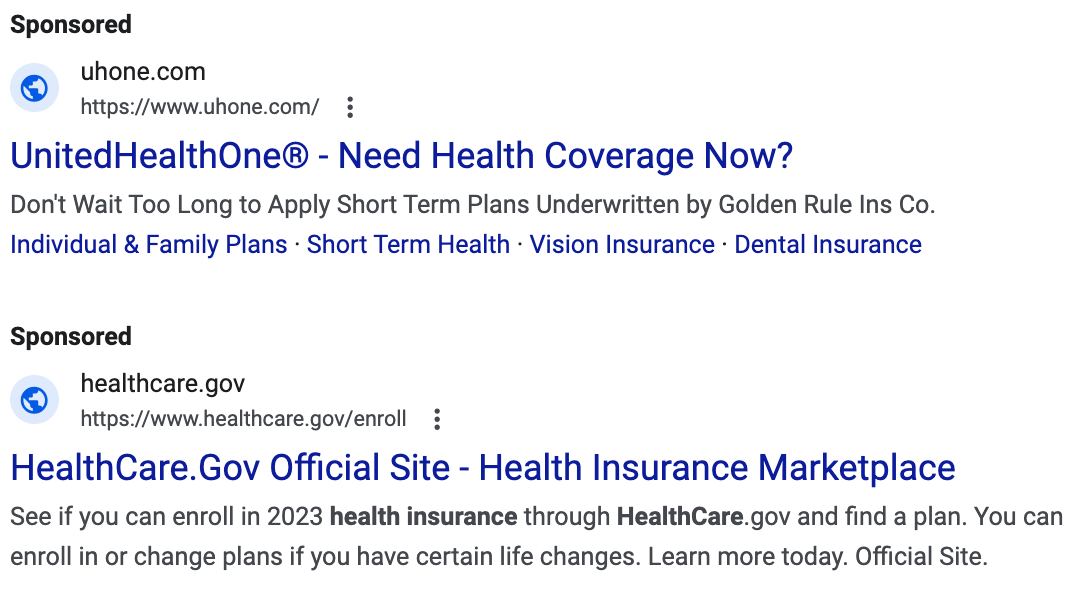Go to the Individual & Family Plans sitelink
Image resolution: width=1078 pixels, height=590 pixels.
(x=148, y=245)
